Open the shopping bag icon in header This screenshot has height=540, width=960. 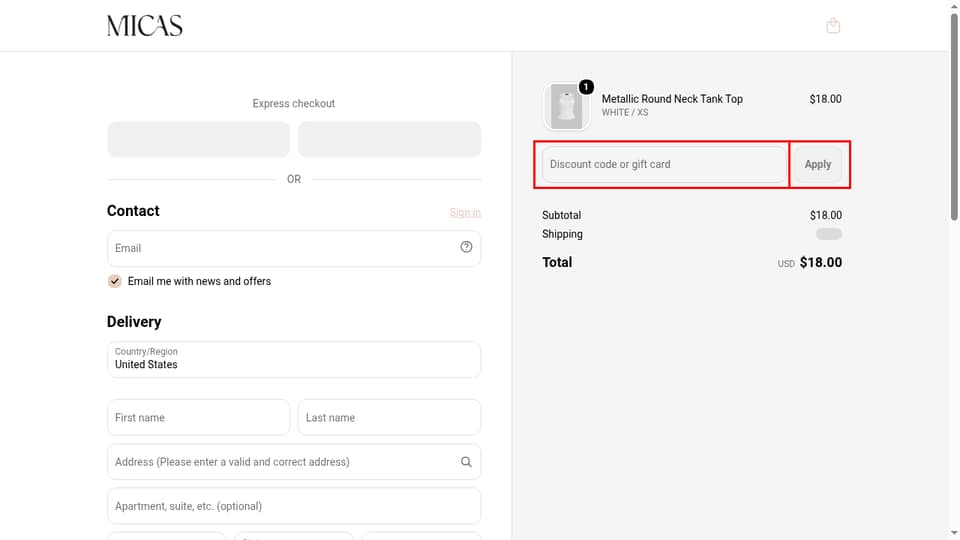tap(833, 26)
